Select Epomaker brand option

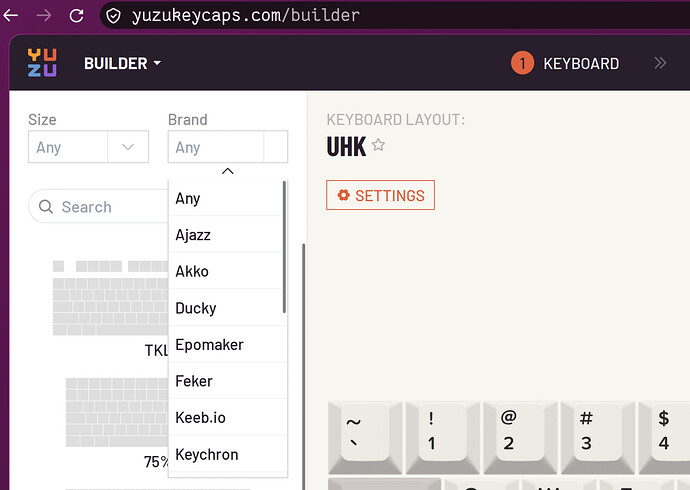click(228, 344)
